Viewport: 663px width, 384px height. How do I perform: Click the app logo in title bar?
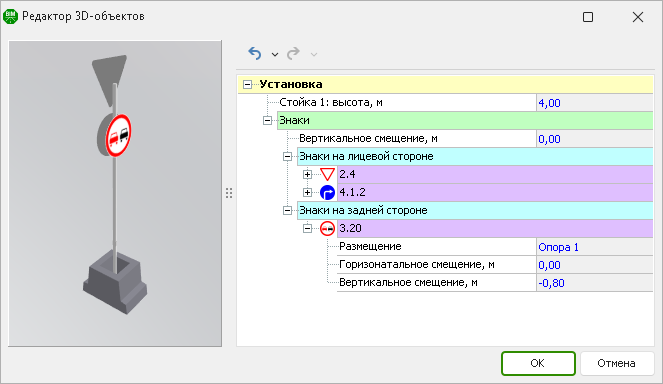(x=10, y=16)
